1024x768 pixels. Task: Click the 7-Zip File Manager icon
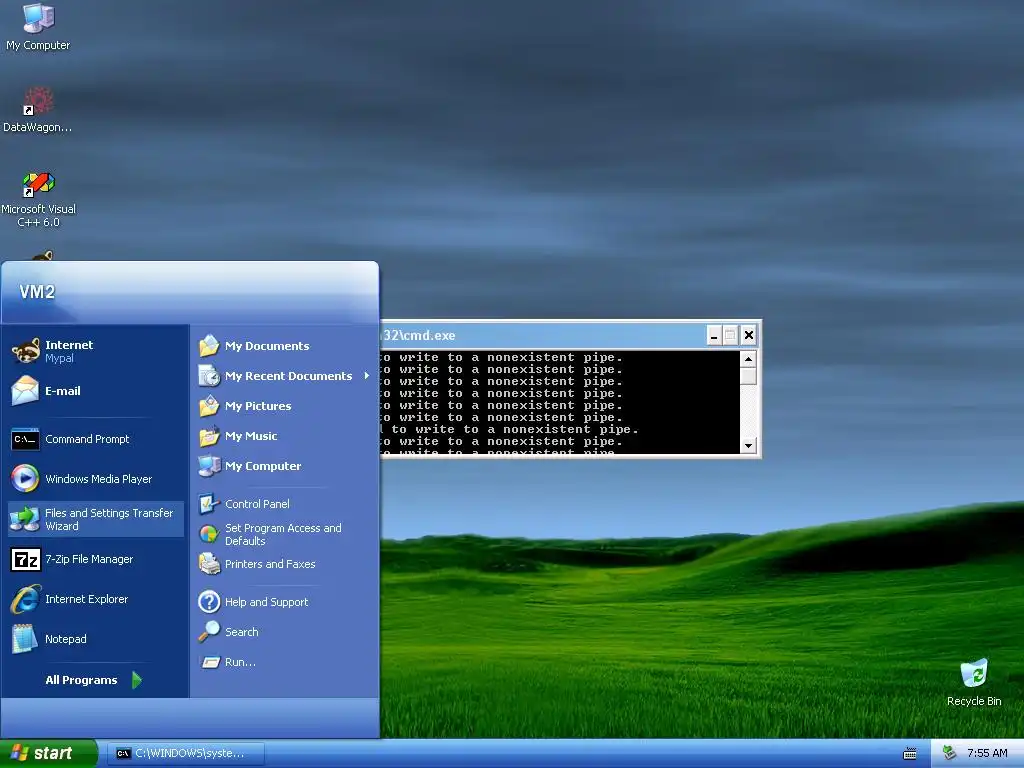pyautogui.click(x=25, y=559)
